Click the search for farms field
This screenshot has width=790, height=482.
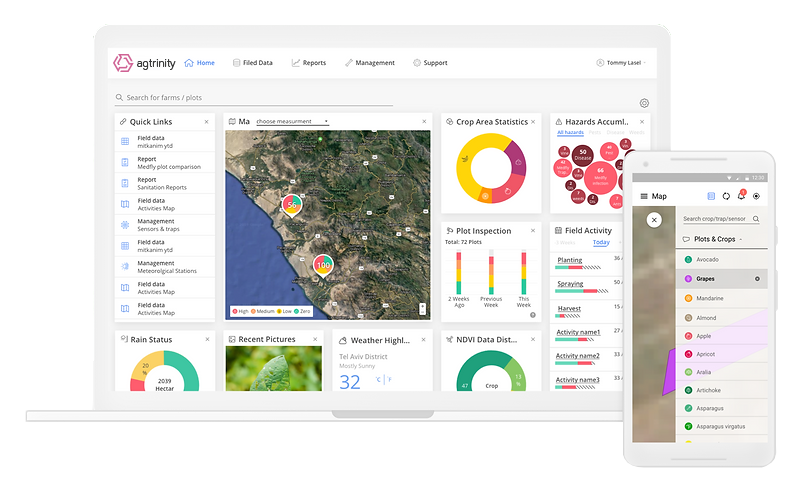(255, 98)
